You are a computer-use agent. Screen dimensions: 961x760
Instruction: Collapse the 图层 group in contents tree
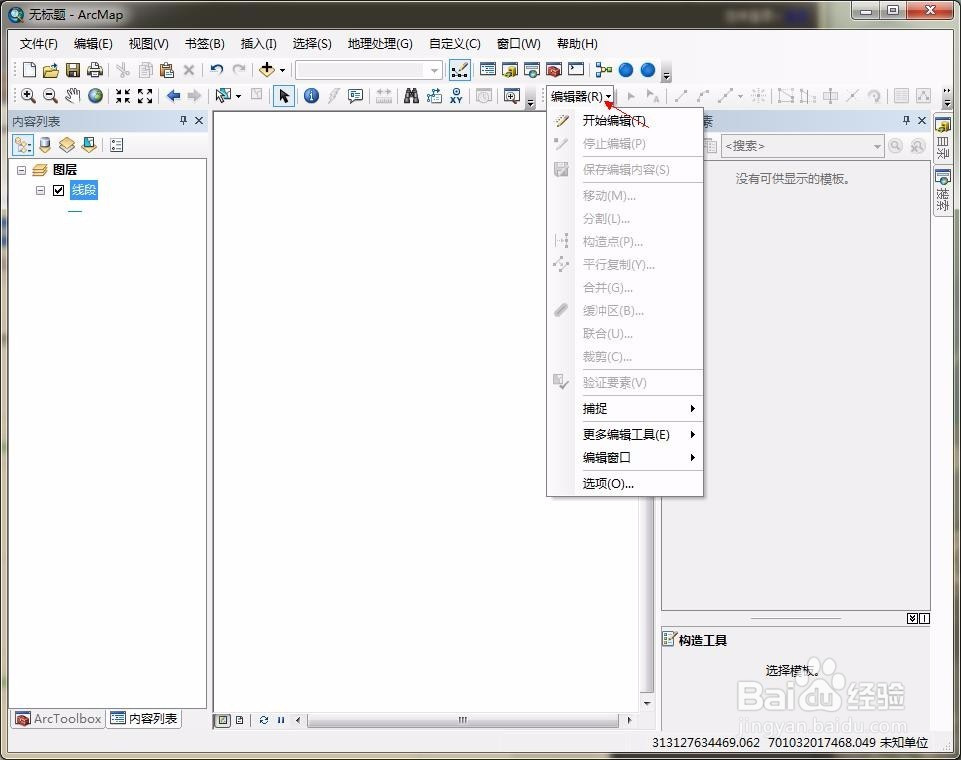click(21, 170)
